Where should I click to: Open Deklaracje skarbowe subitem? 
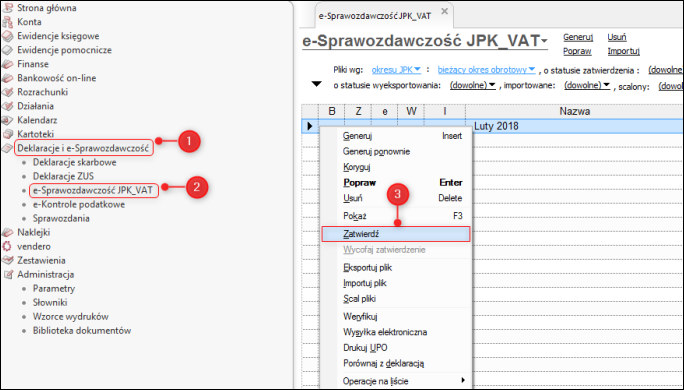coord(75,162)
